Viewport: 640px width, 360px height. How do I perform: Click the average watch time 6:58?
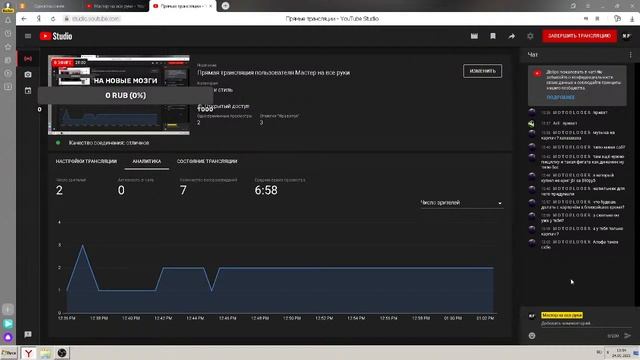tap(266, 190)
